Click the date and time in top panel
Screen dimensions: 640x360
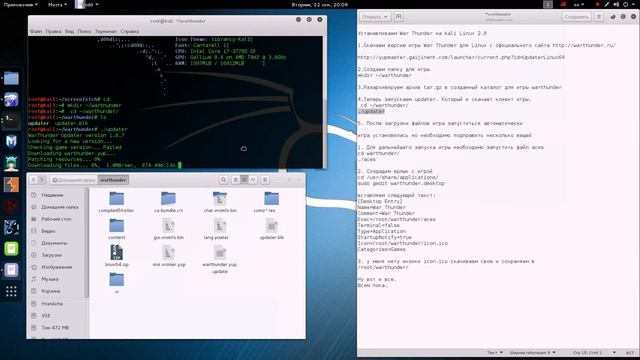coord(320,4)
